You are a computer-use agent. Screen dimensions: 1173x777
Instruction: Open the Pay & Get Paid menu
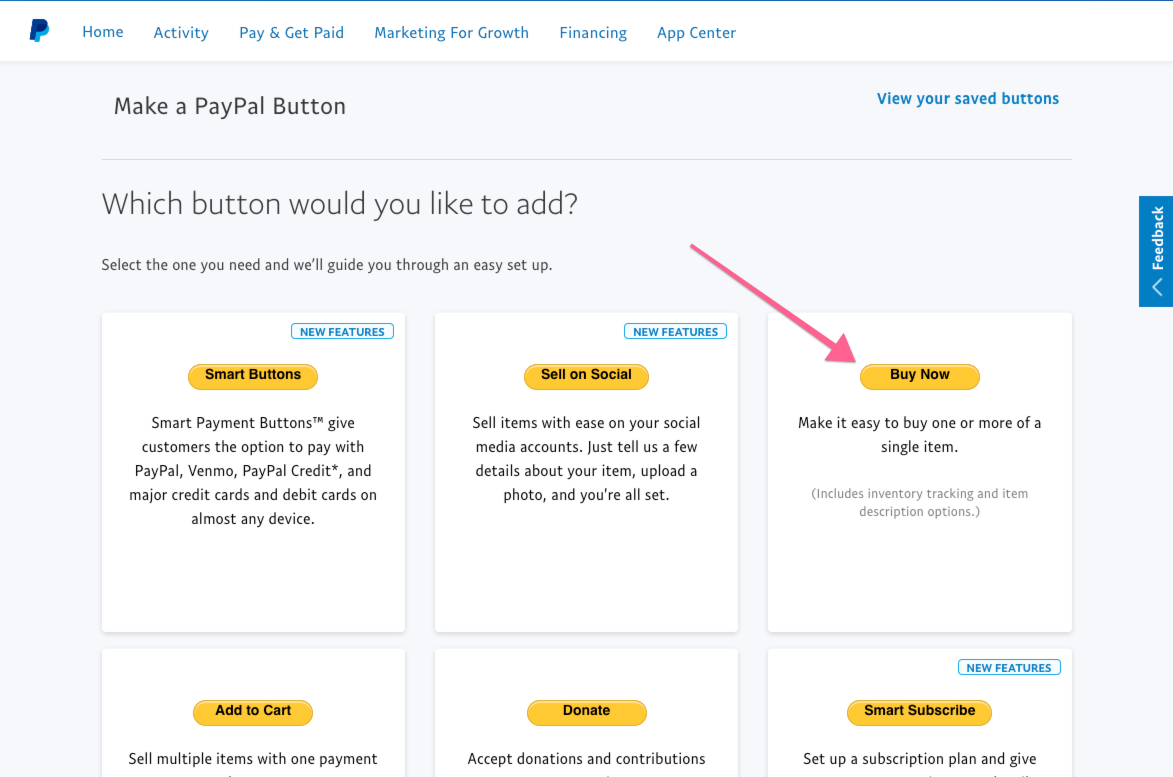[291, 33]
